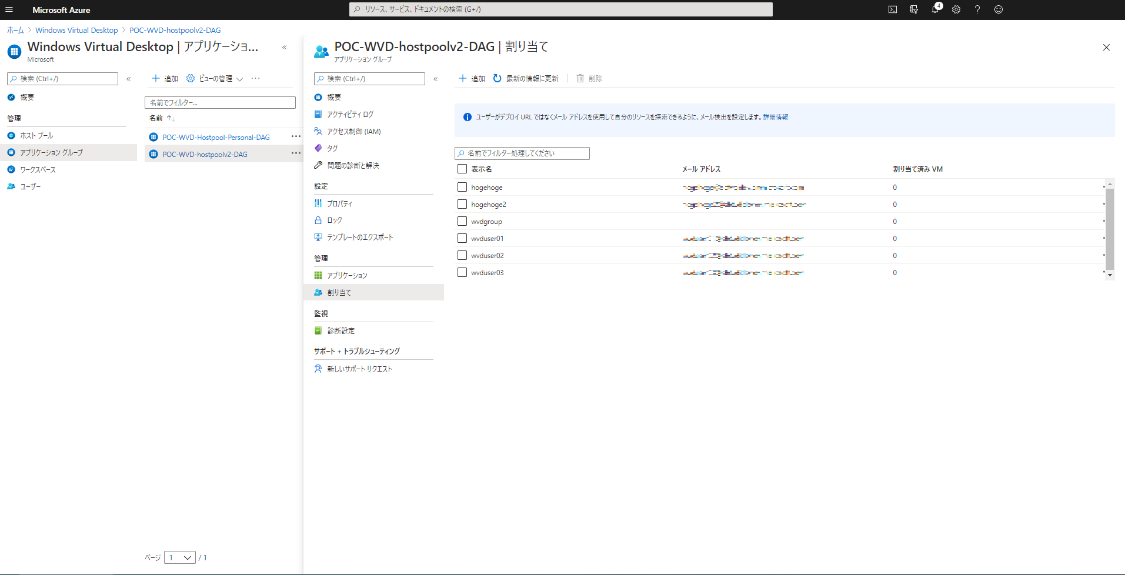Open the notifications bell
This screenshot has height=575, width=1125.
[x=935, y=9]
